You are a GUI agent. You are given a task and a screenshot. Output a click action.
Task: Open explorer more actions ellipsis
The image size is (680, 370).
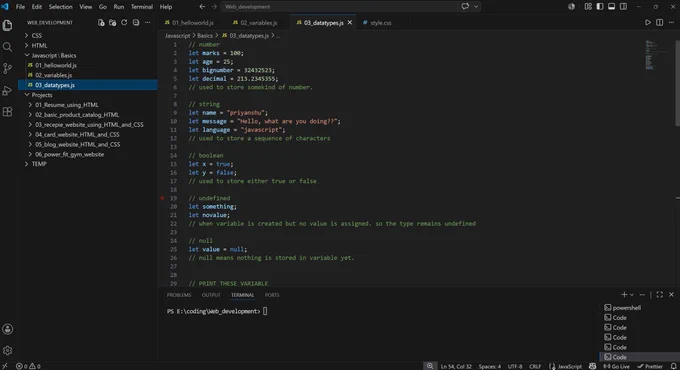[147, 23]
